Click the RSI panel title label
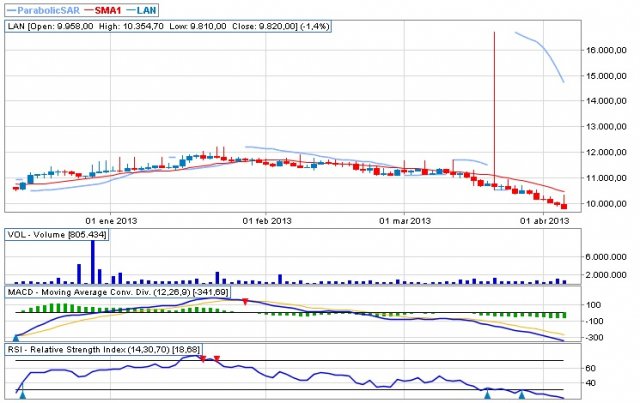The width and height of the screenshot is (640, 403). tap(103, 350)
